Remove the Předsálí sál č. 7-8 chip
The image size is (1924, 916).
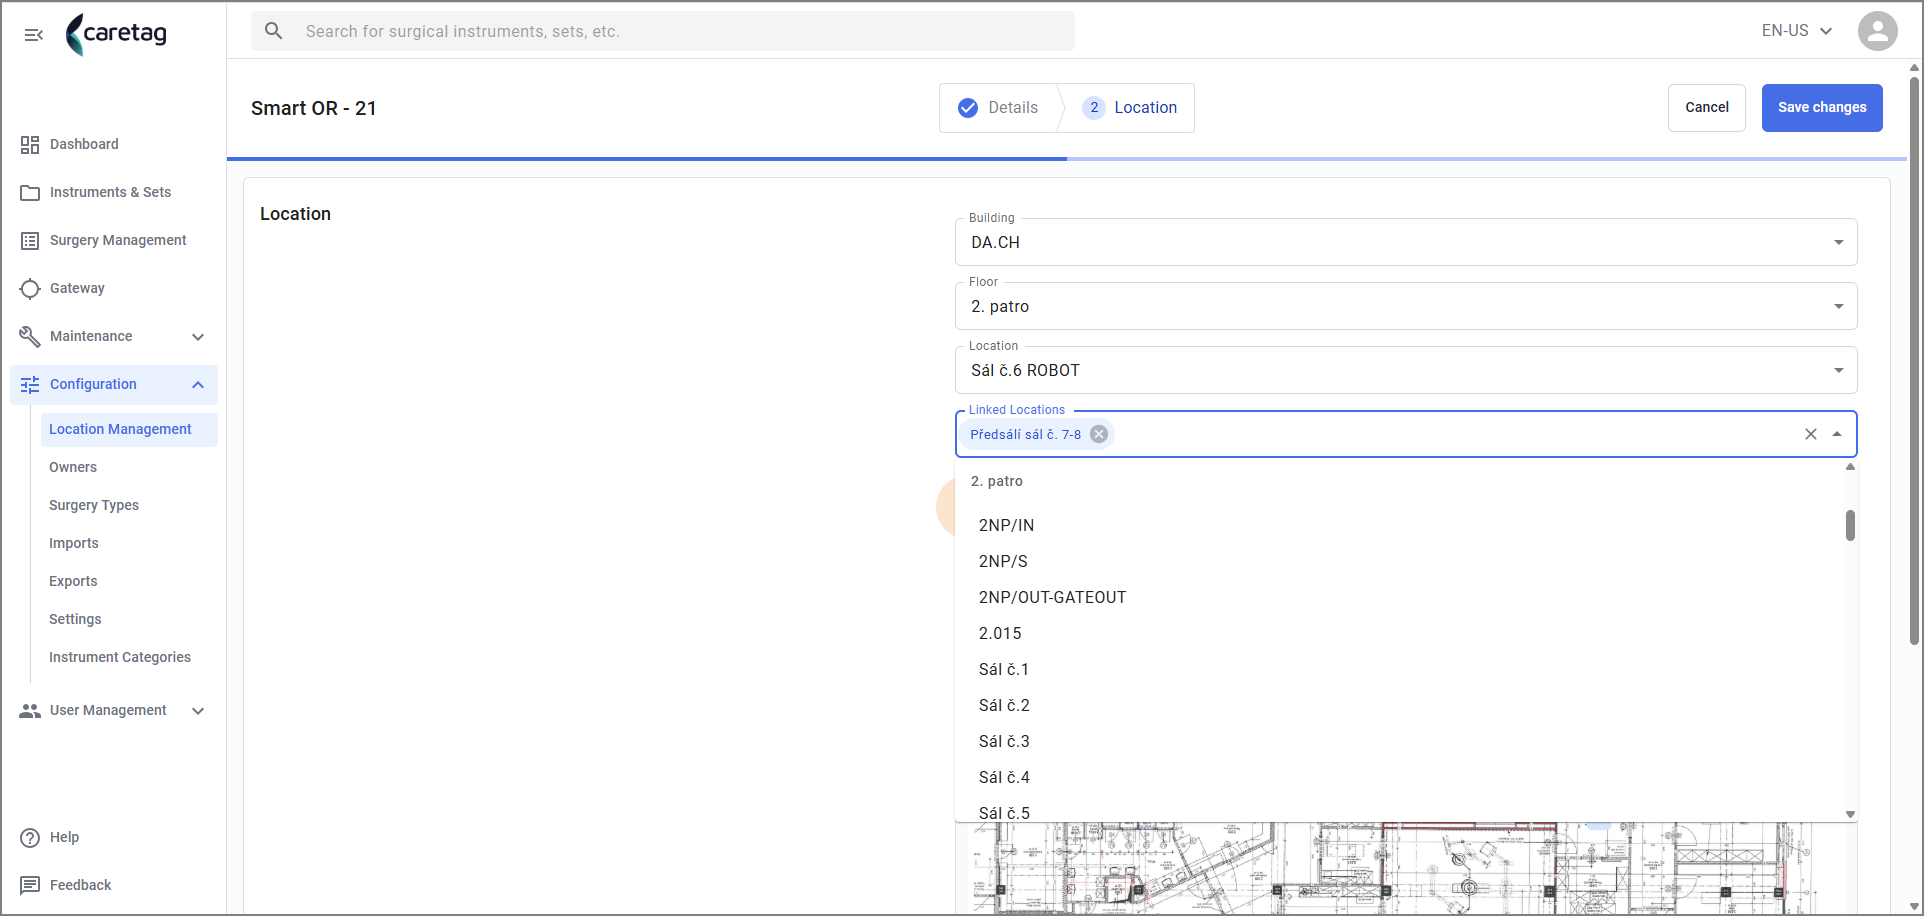(x=1099, y=434)
